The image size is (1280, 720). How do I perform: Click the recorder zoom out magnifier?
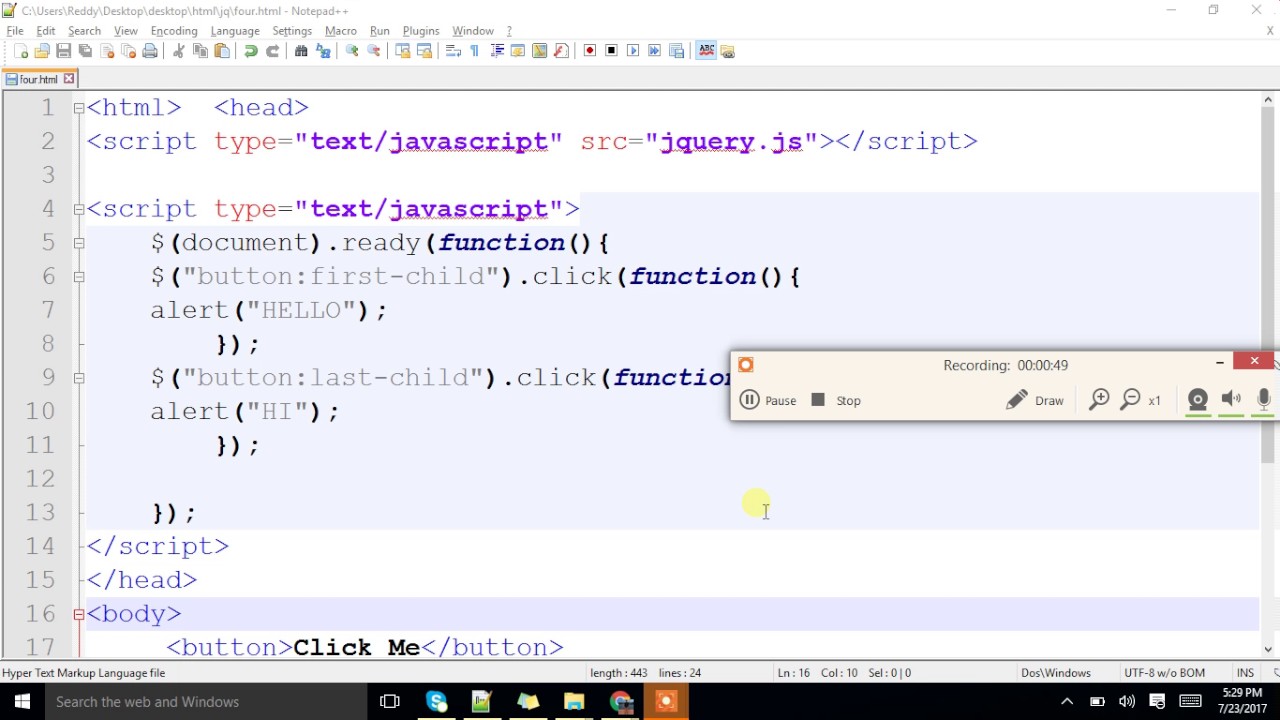click(1131, 400)
